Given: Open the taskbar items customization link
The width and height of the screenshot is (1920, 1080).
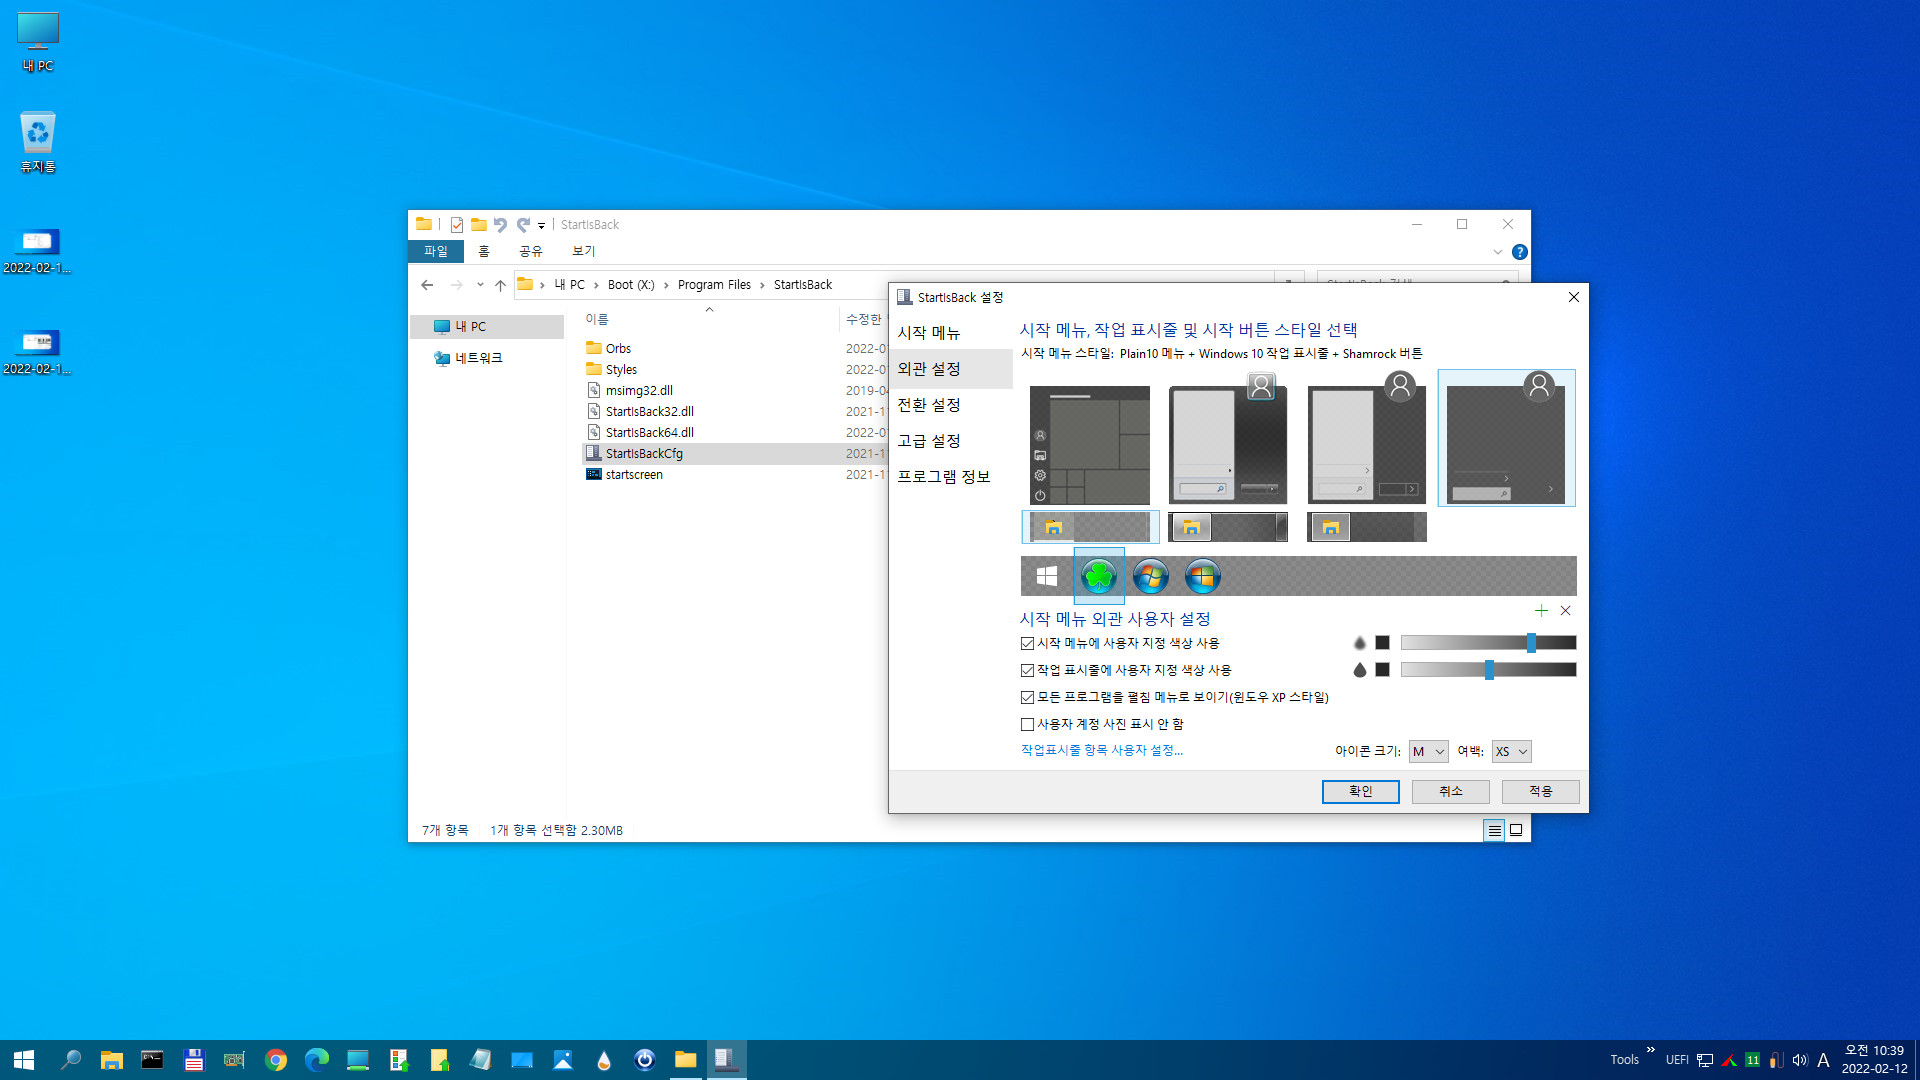Looking at the screenshot, I should point(1101,750).
